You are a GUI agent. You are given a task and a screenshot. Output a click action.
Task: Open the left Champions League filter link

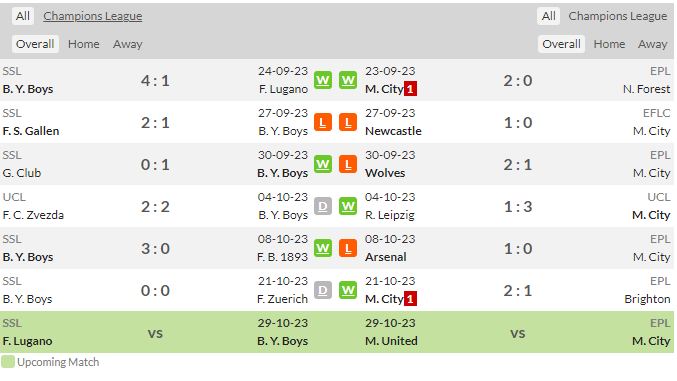coord(92,16)
